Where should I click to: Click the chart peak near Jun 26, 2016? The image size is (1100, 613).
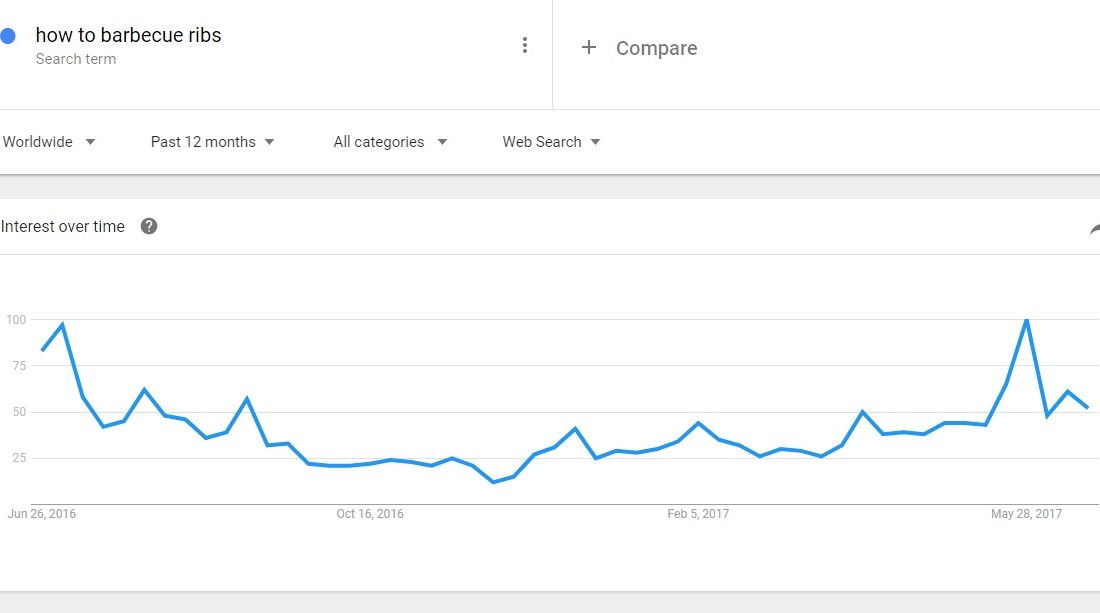[62, 324]
